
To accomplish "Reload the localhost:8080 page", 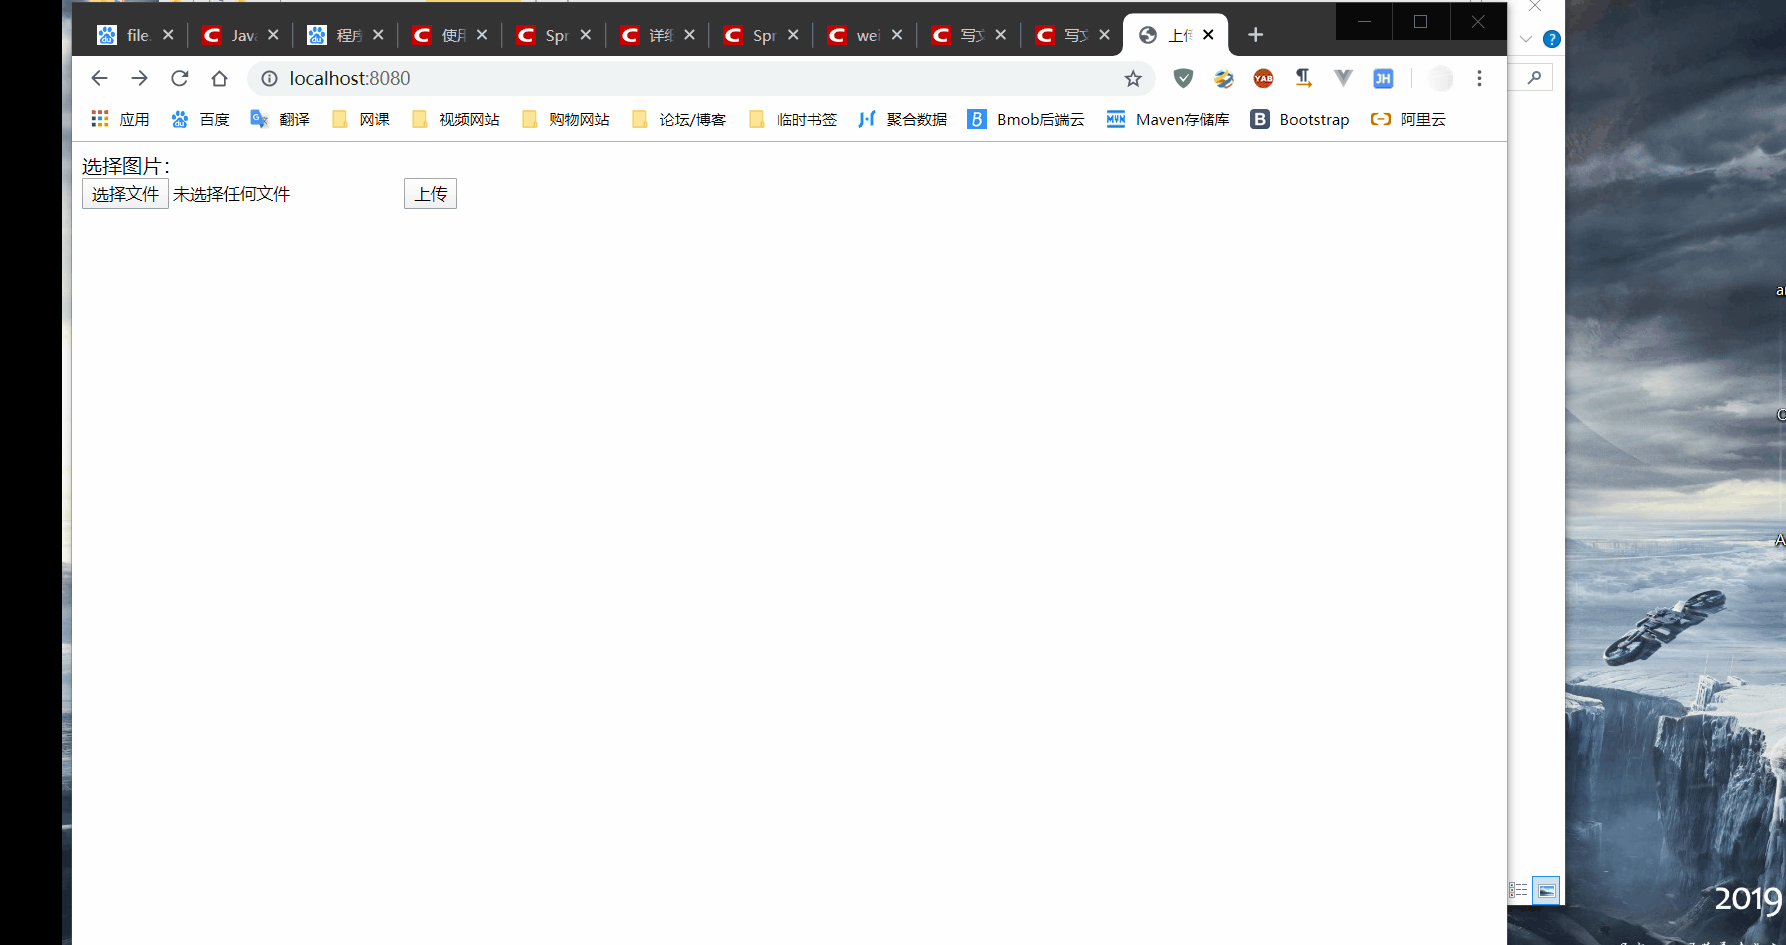I will [179, 78].
